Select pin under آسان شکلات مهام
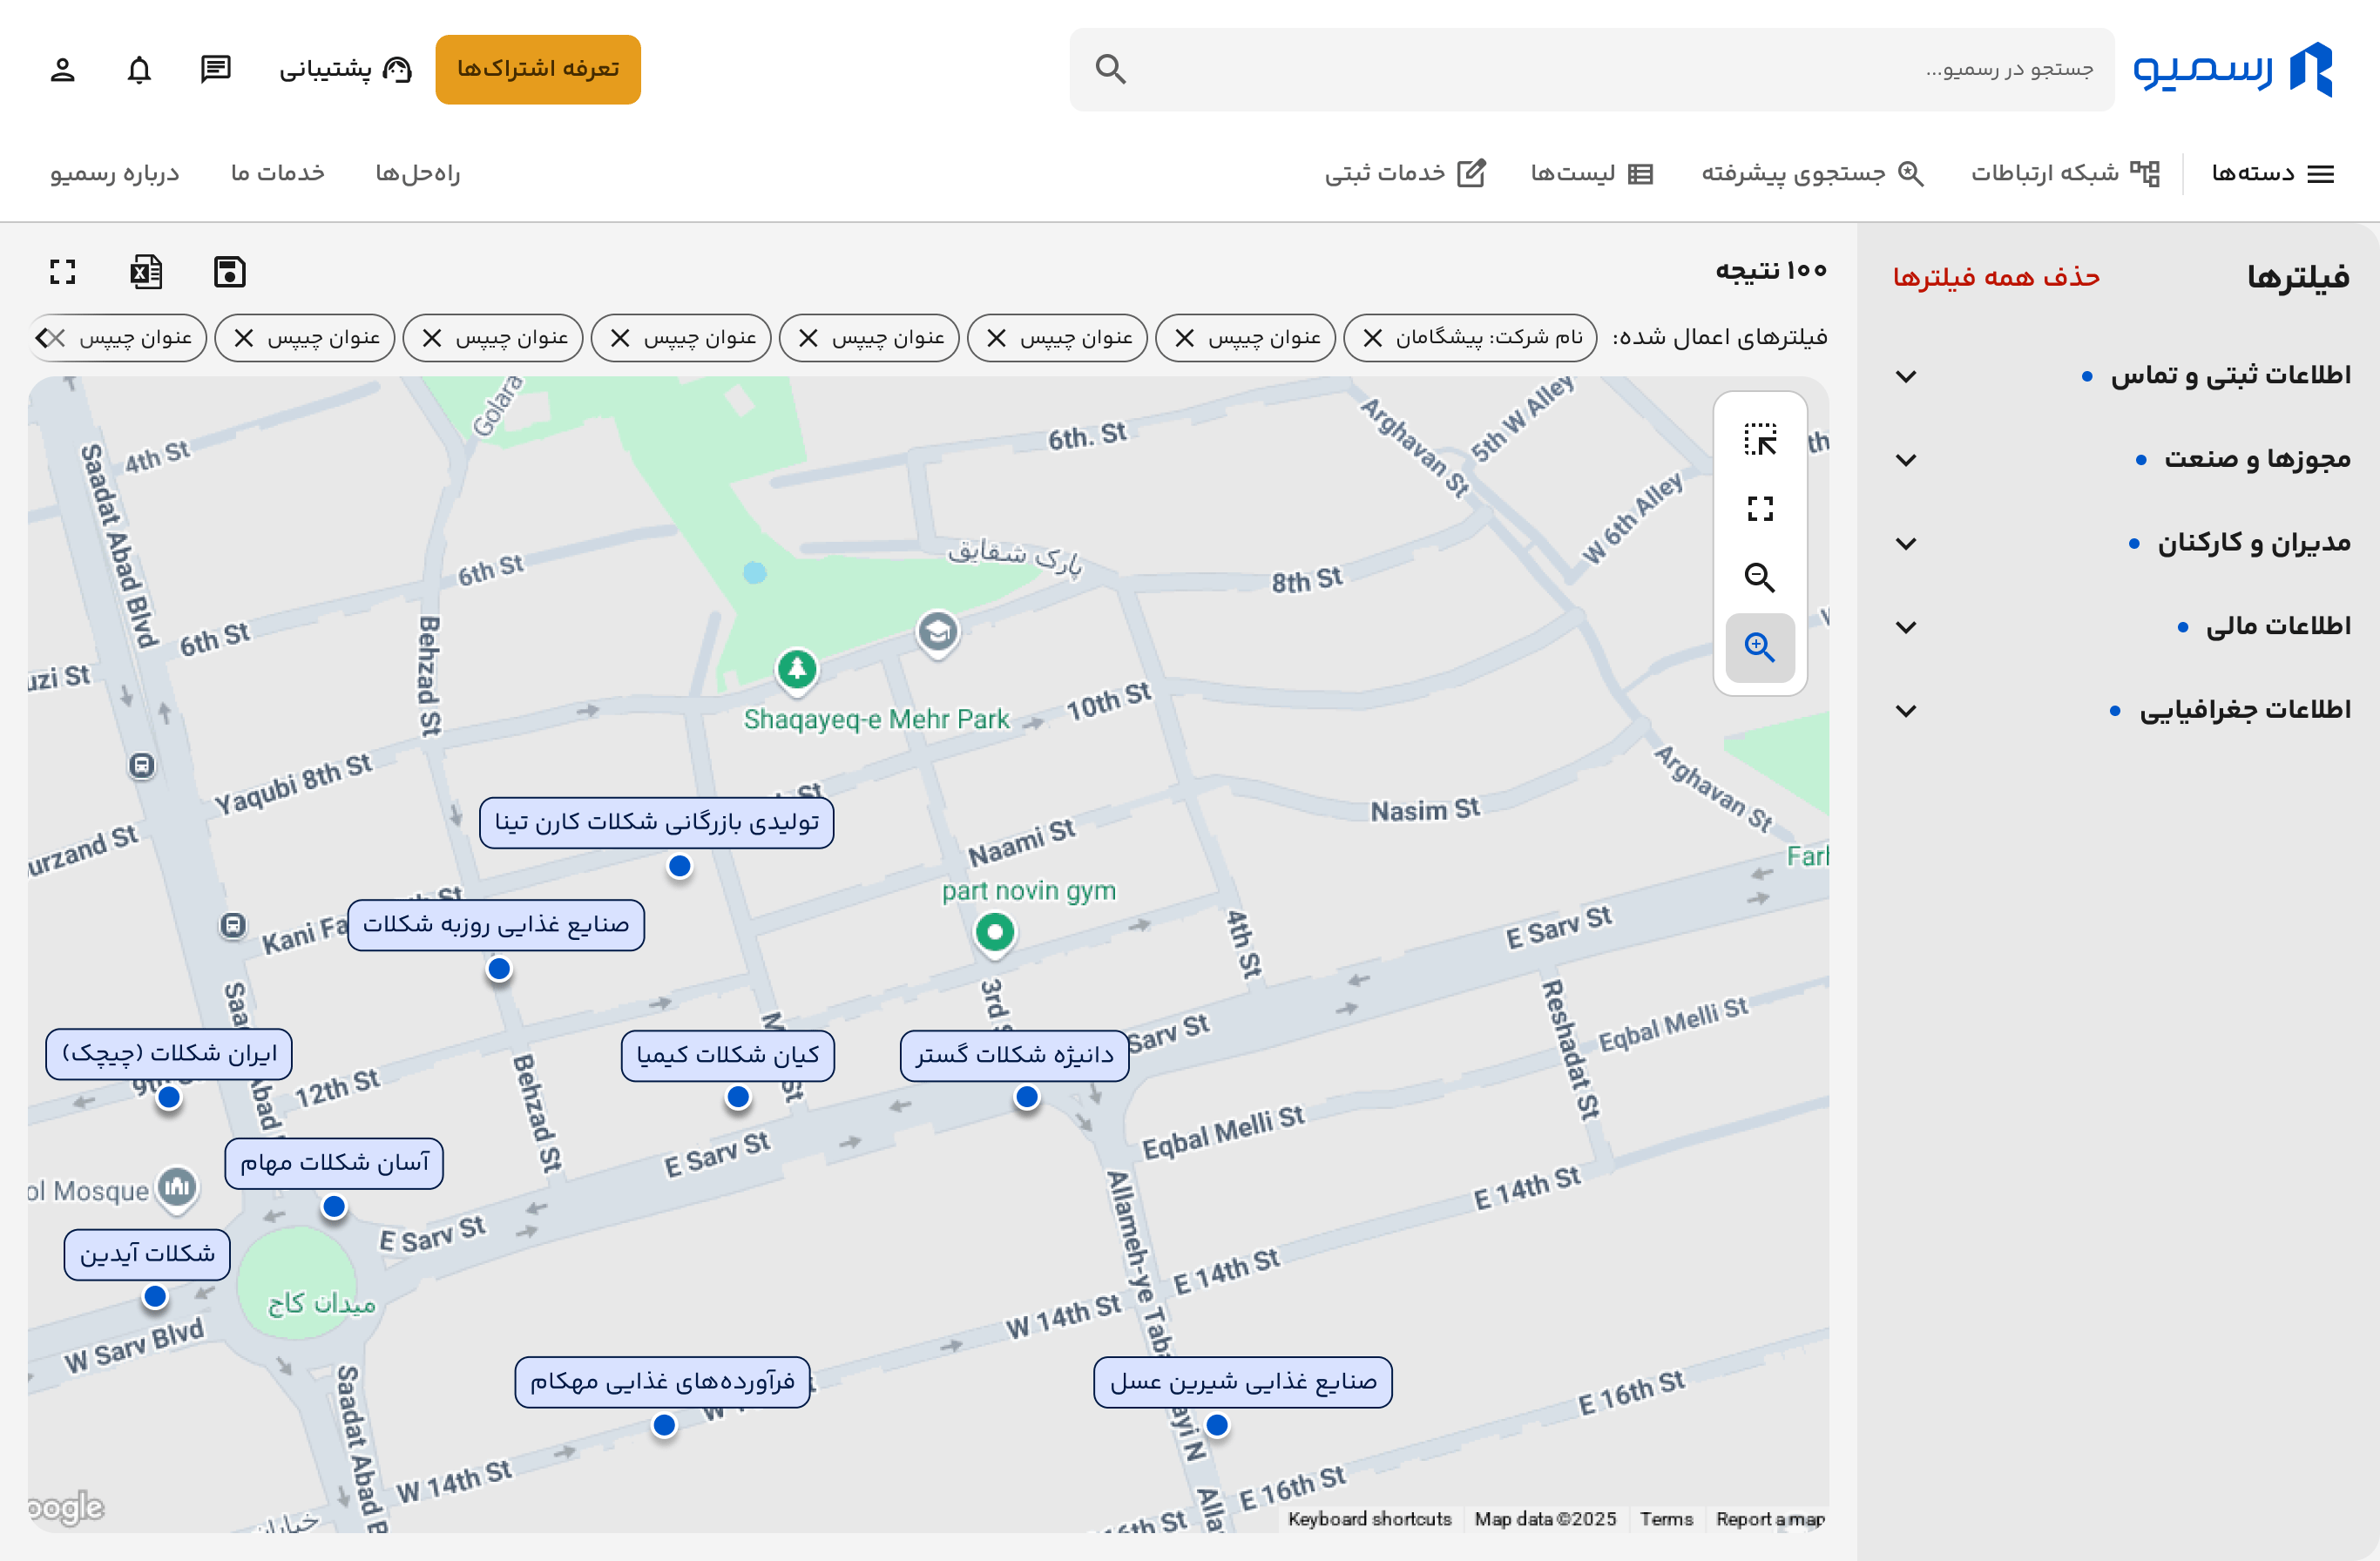Viewport: 2380px width, 1561px height. click(x=334, y=1207)
